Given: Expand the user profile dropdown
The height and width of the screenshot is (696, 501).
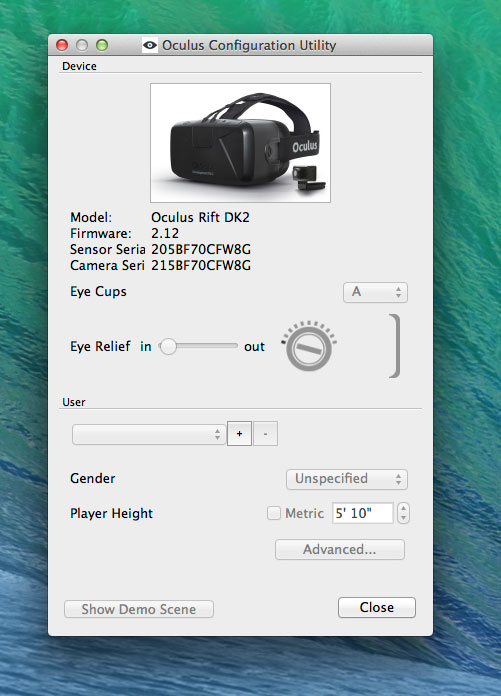Looking at the screenshot, I should point(149,434).
